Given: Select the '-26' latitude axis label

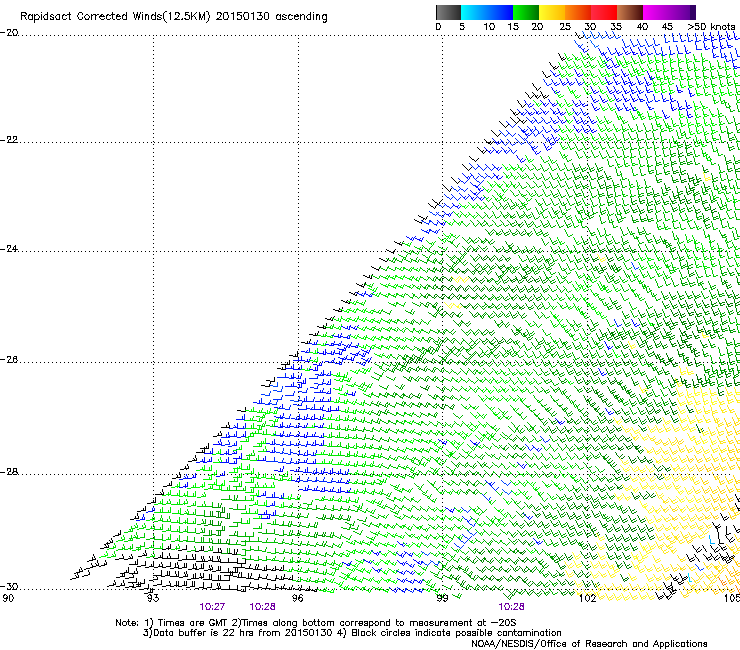Looking at the screenshot, I should 9,360.
